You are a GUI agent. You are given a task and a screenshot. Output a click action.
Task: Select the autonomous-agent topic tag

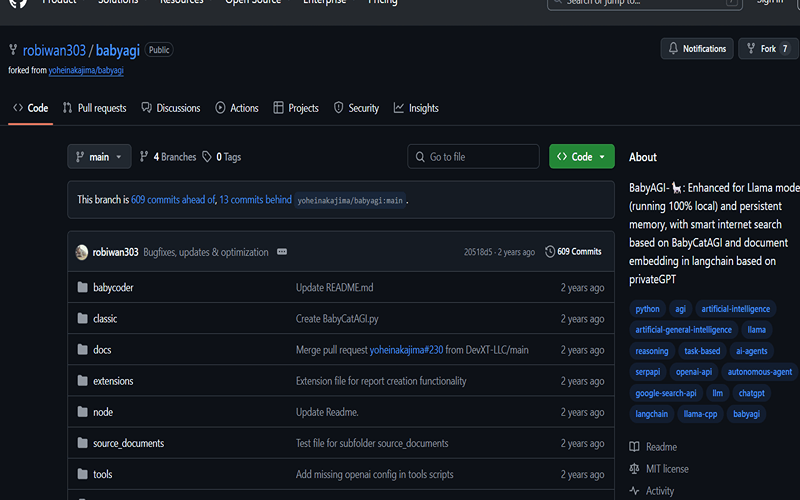click(x=760, y=372)
